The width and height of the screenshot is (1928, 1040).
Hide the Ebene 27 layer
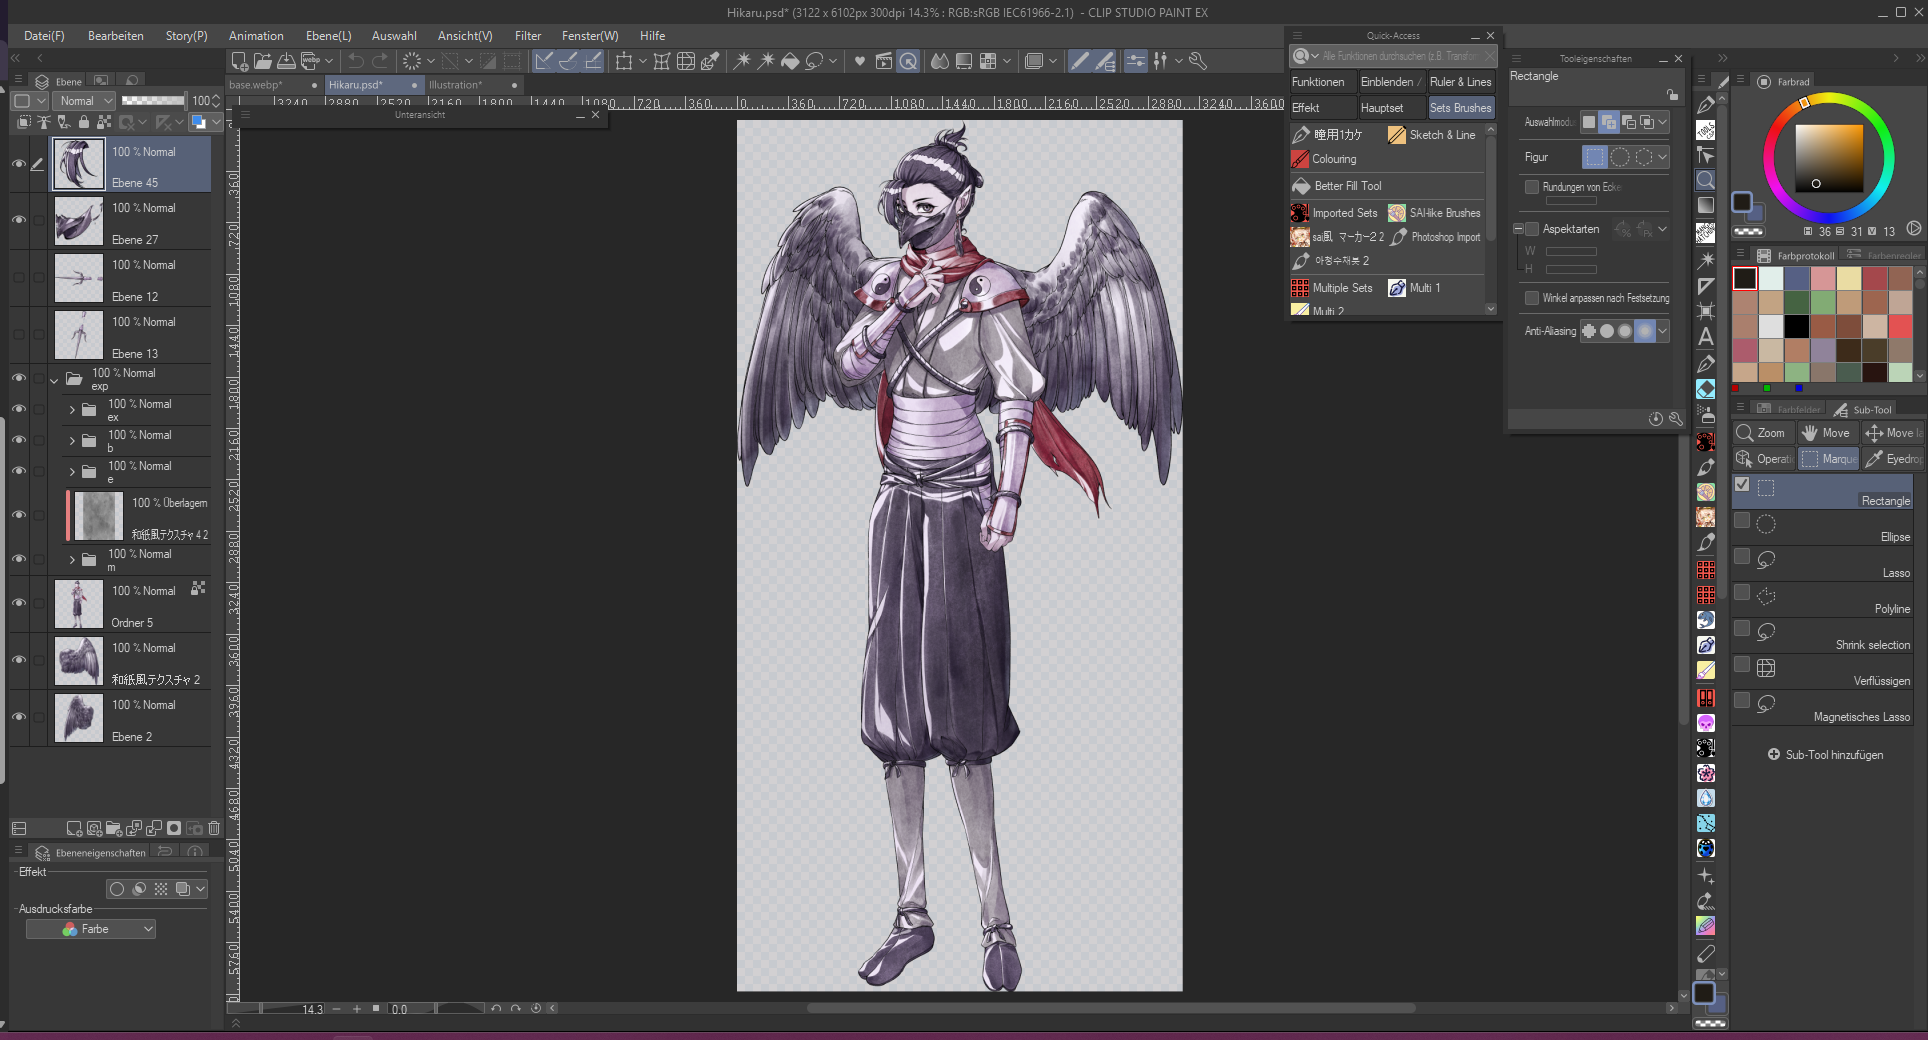[18, 220]
